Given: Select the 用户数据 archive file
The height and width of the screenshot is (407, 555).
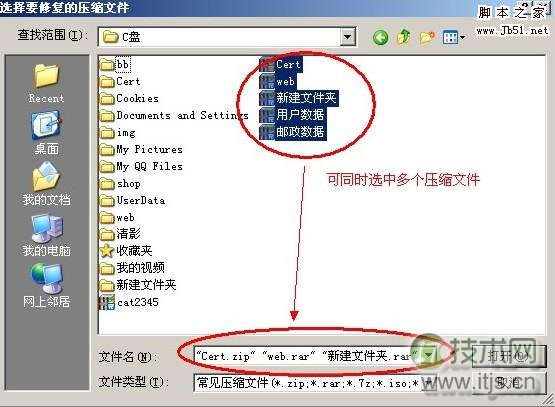Looking at the screenshot, I should (x=292, y=115).
